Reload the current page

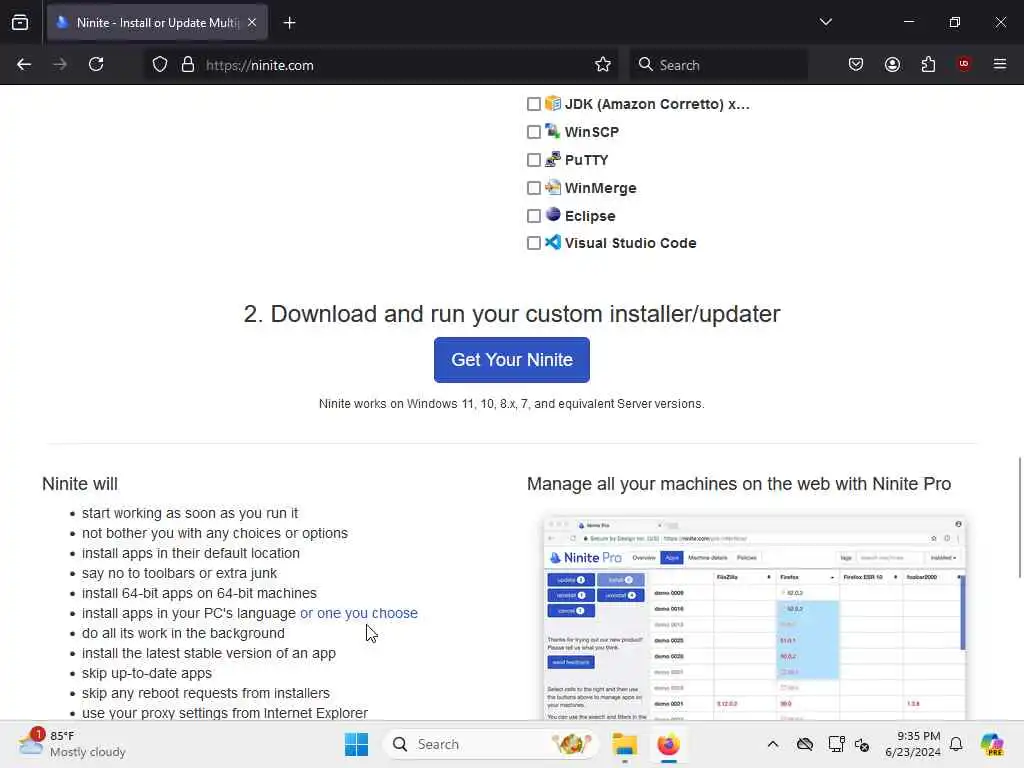[x=96, y=65]
